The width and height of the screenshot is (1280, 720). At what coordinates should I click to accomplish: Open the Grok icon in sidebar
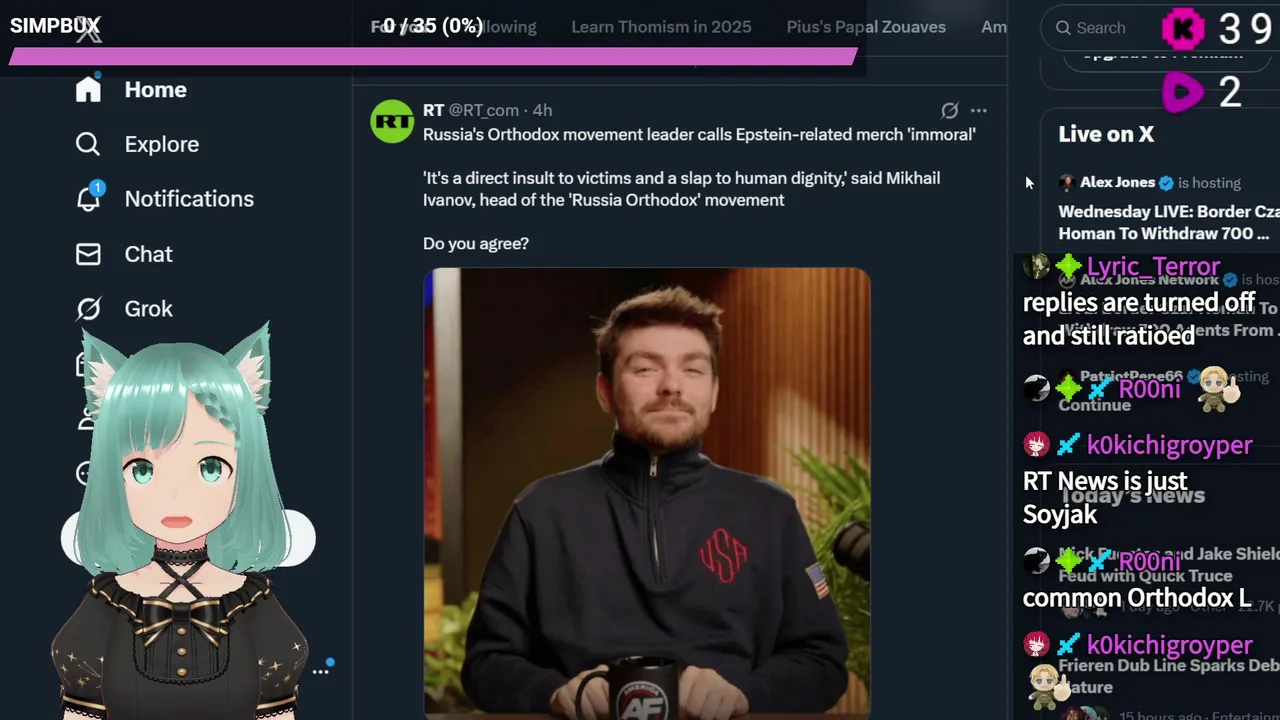click(88, 309)
